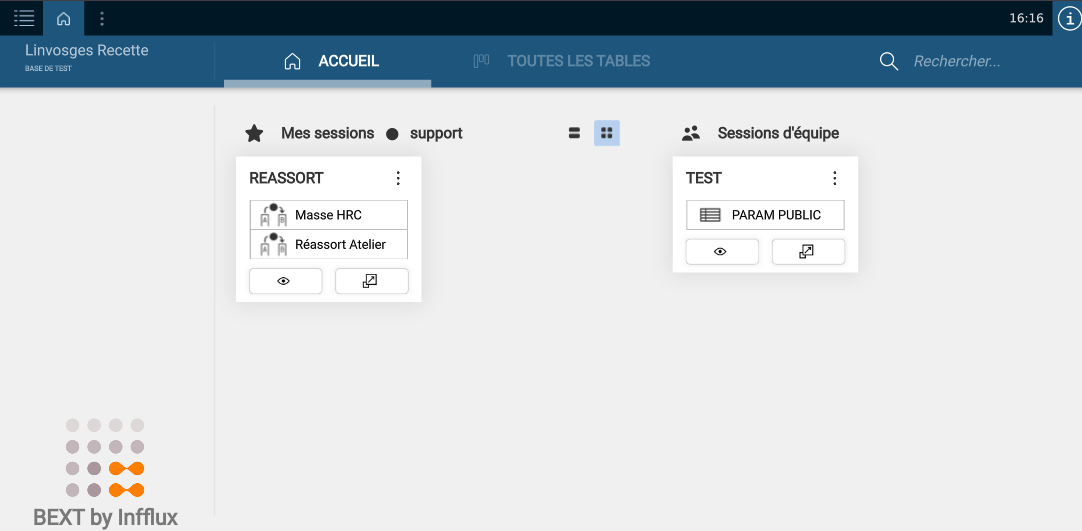Switch to grid view layout icon
The image size is (1082, 531).
click(606, 133)
